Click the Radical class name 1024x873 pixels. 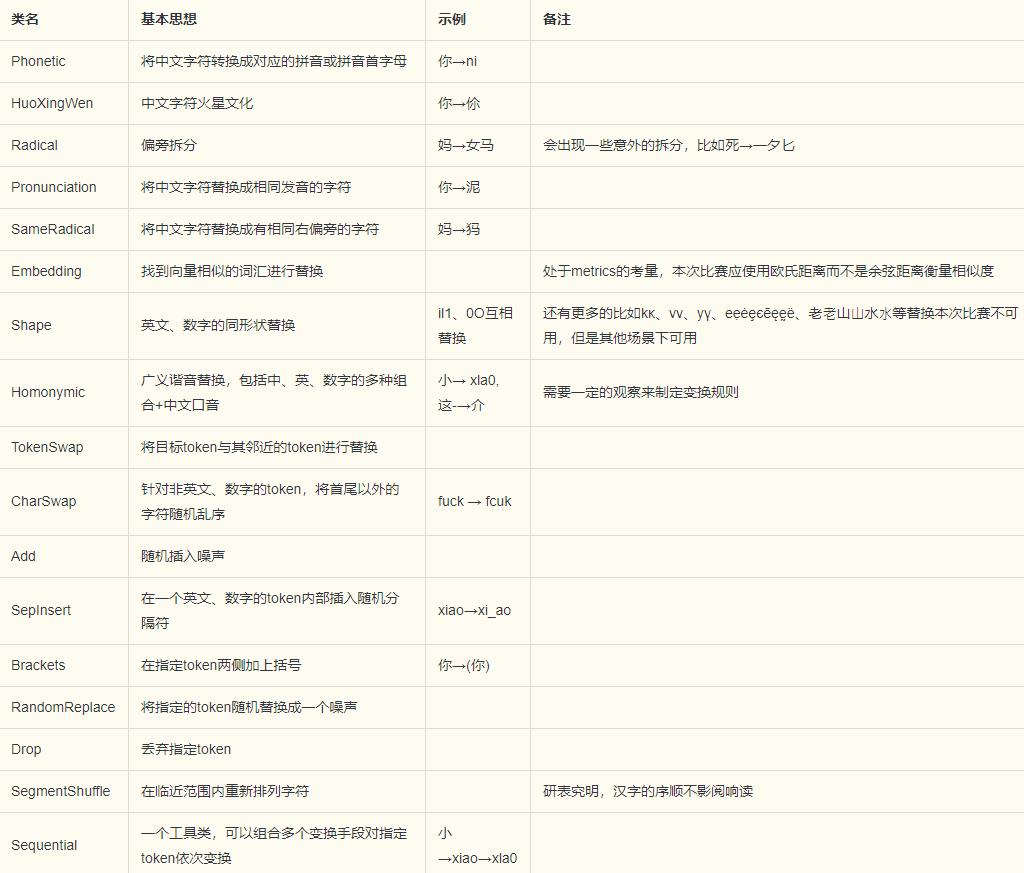pos(33,145)
